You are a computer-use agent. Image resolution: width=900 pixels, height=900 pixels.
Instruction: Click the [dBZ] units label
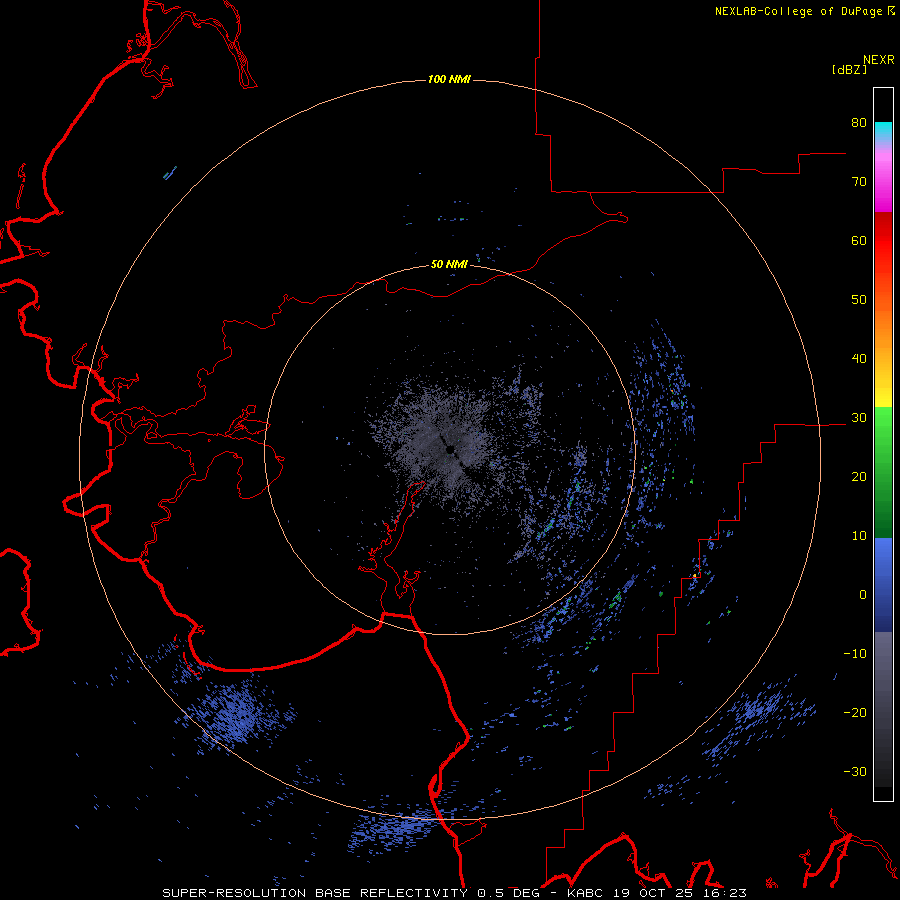pyautogui.click(x=849, y=70)
